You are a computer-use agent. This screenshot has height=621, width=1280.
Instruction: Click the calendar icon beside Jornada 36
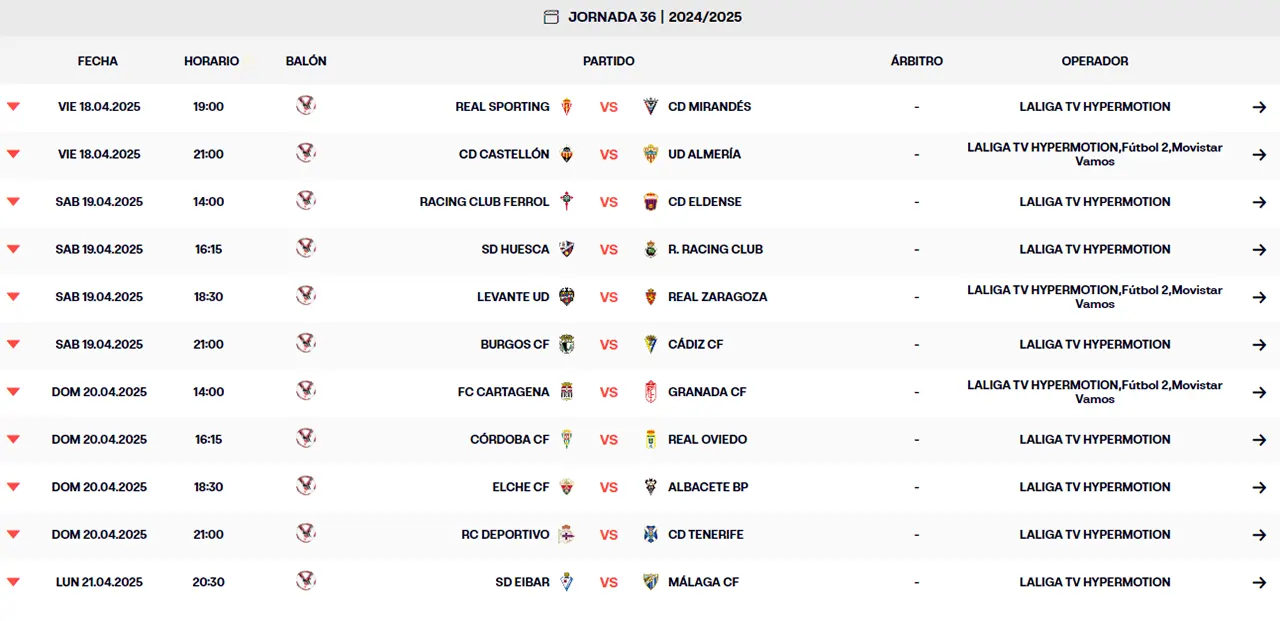pyautogui.click(x=551, y=17)
